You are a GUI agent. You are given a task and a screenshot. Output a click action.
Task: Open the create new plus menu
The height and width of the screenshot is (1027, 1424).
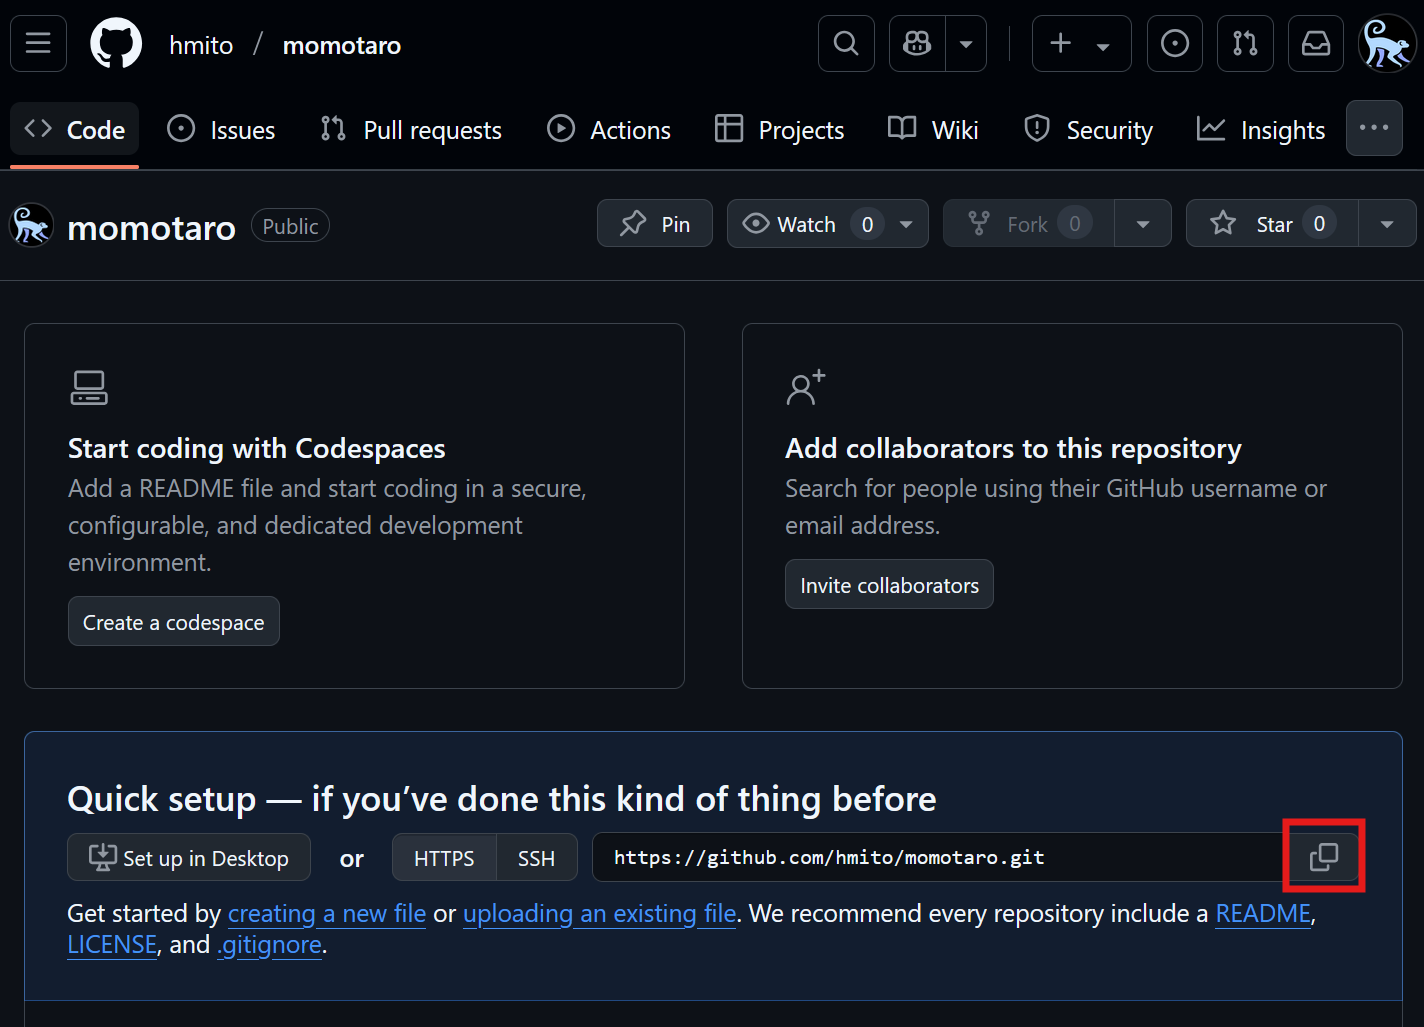[x=1081, y=44]
